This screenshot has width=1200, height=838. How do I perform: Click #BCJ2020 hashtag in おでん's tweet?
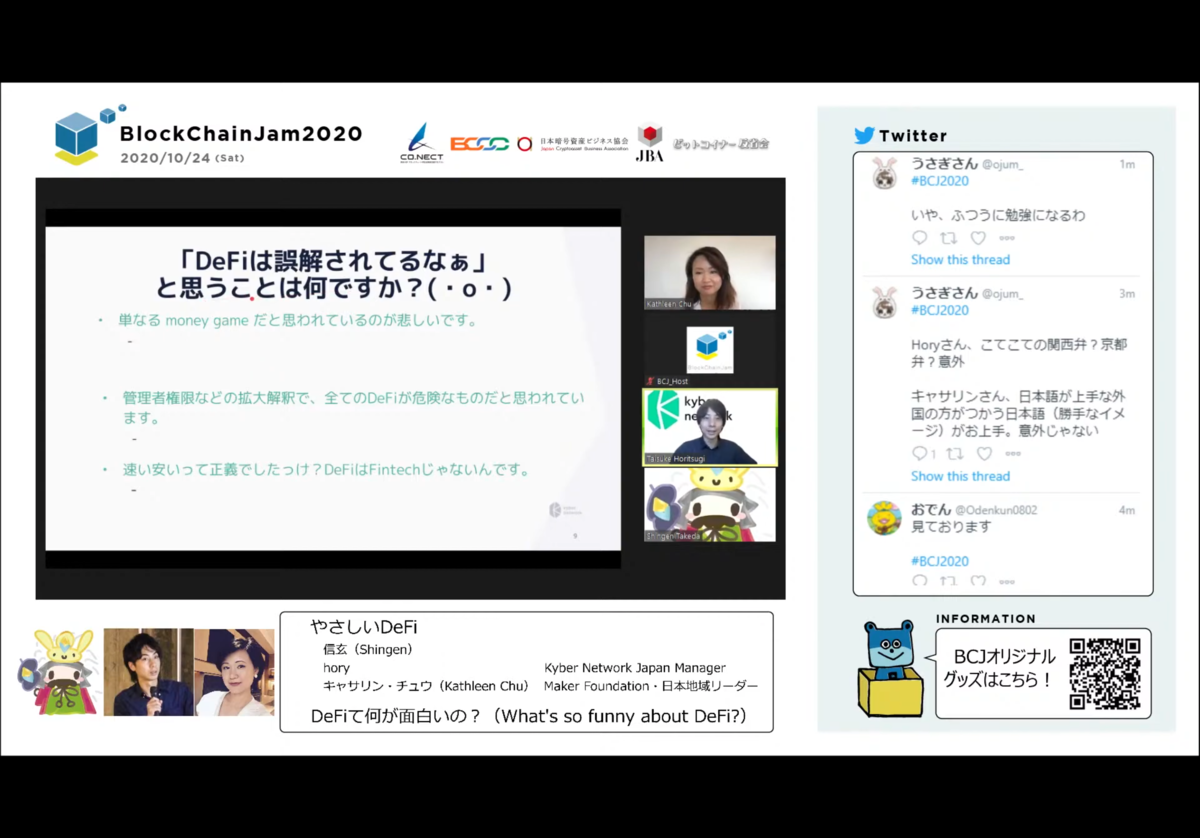(x=940, y=561)
